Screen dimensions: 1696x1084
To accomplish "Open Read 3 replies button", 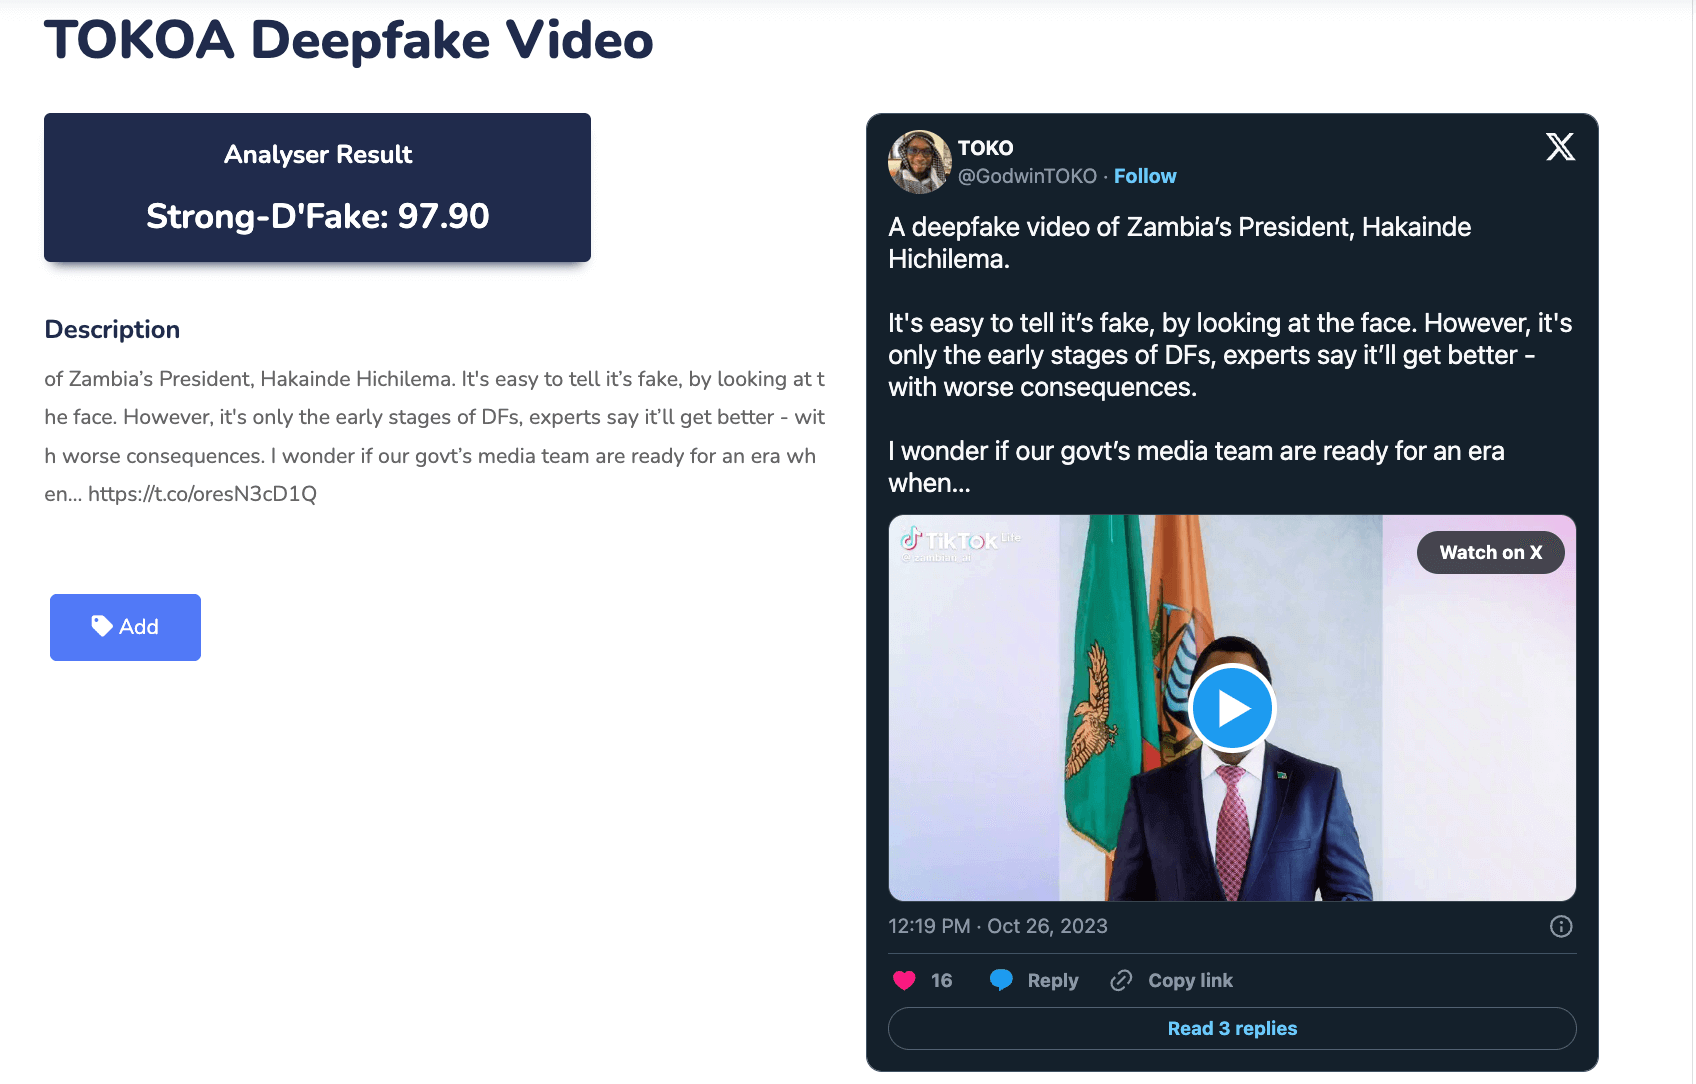I will 1232,1028.
